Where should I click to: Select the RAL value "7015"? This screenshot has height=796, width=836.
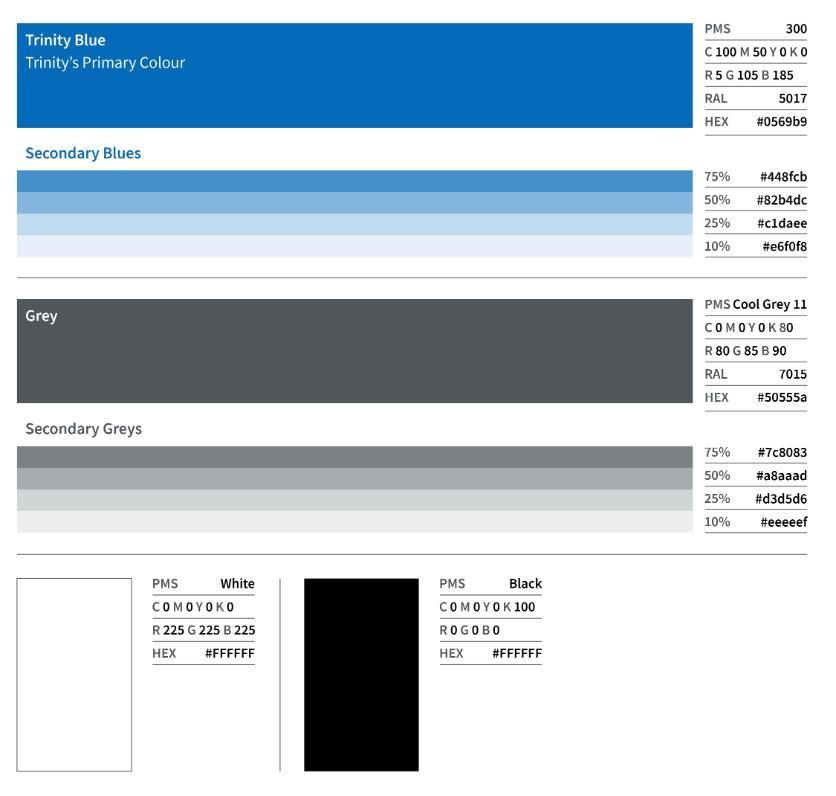792,374
